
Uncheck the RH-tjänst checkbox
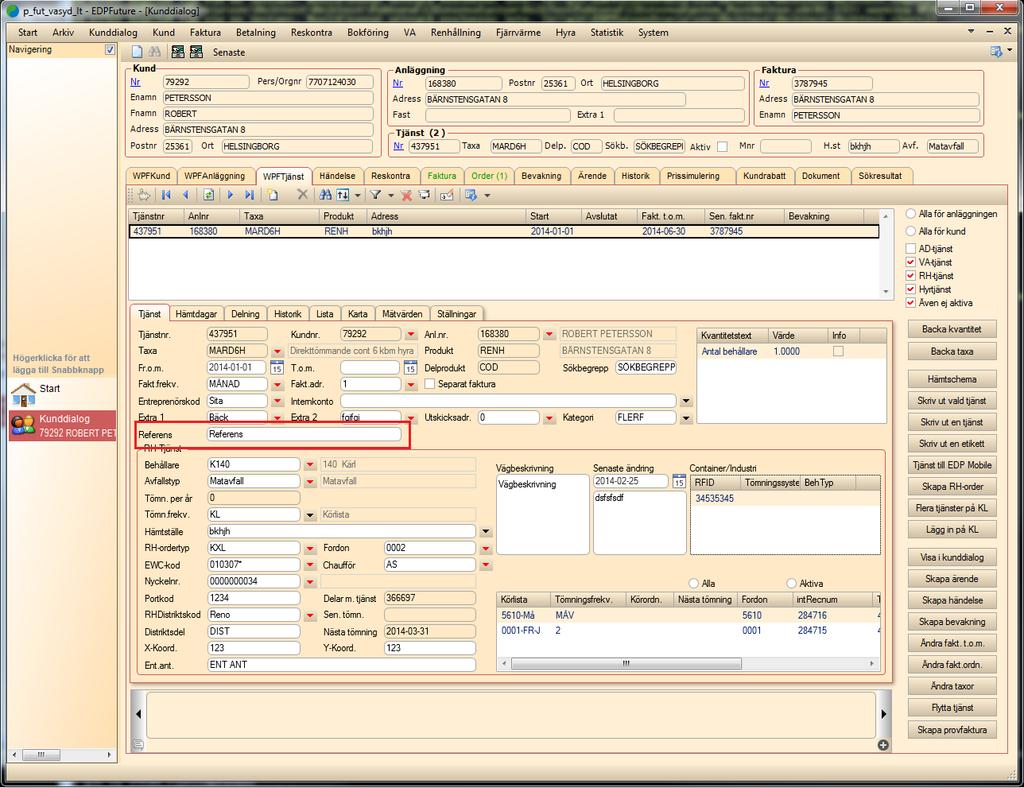pos(910,276)
